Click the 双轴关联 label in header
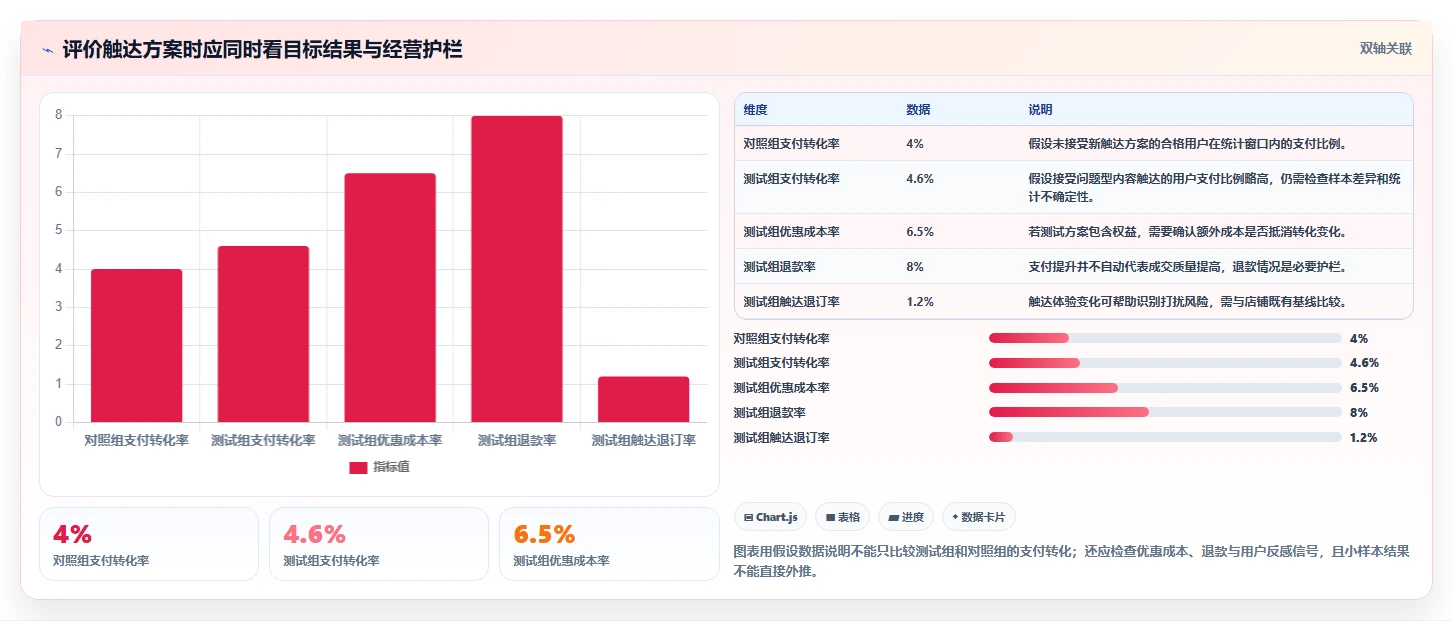 pos(1385,48)
